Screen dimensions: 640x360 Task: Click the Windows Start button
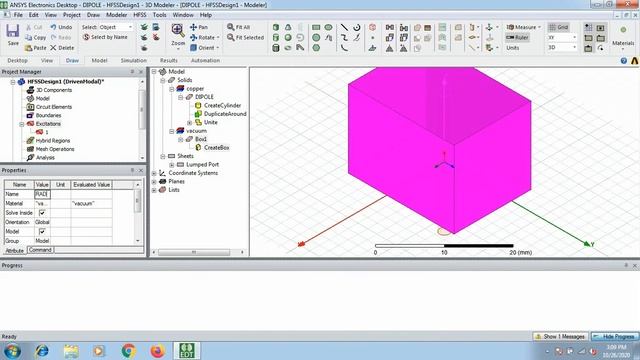point(13,351)
